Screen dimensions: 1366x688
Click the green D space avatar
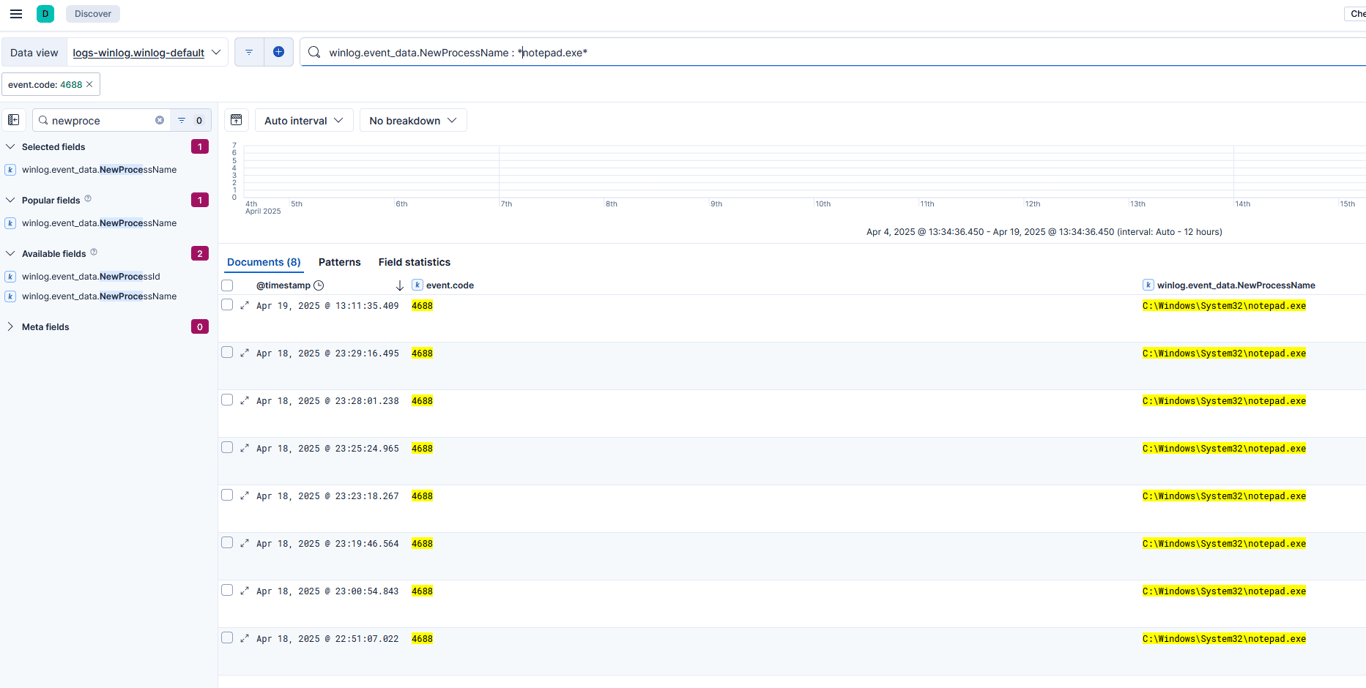coord(45,14)
